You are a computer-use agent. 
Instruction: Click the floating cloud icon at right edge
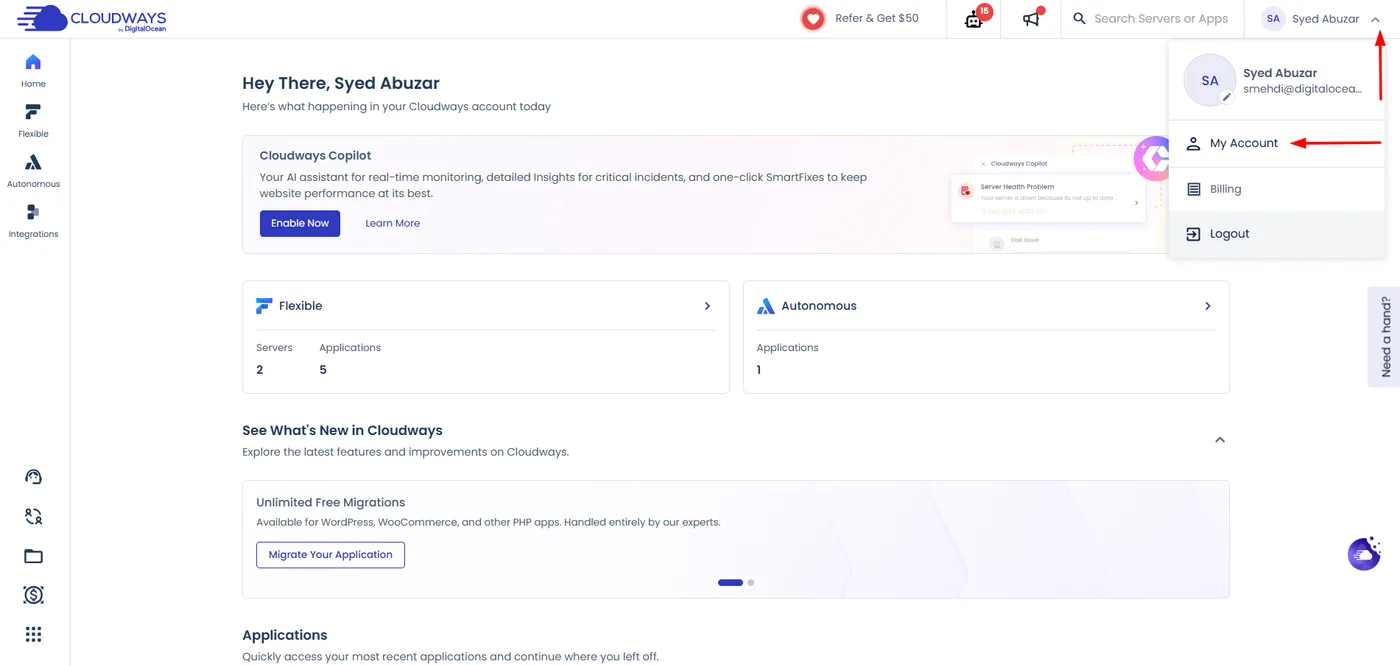[1364, 553]
